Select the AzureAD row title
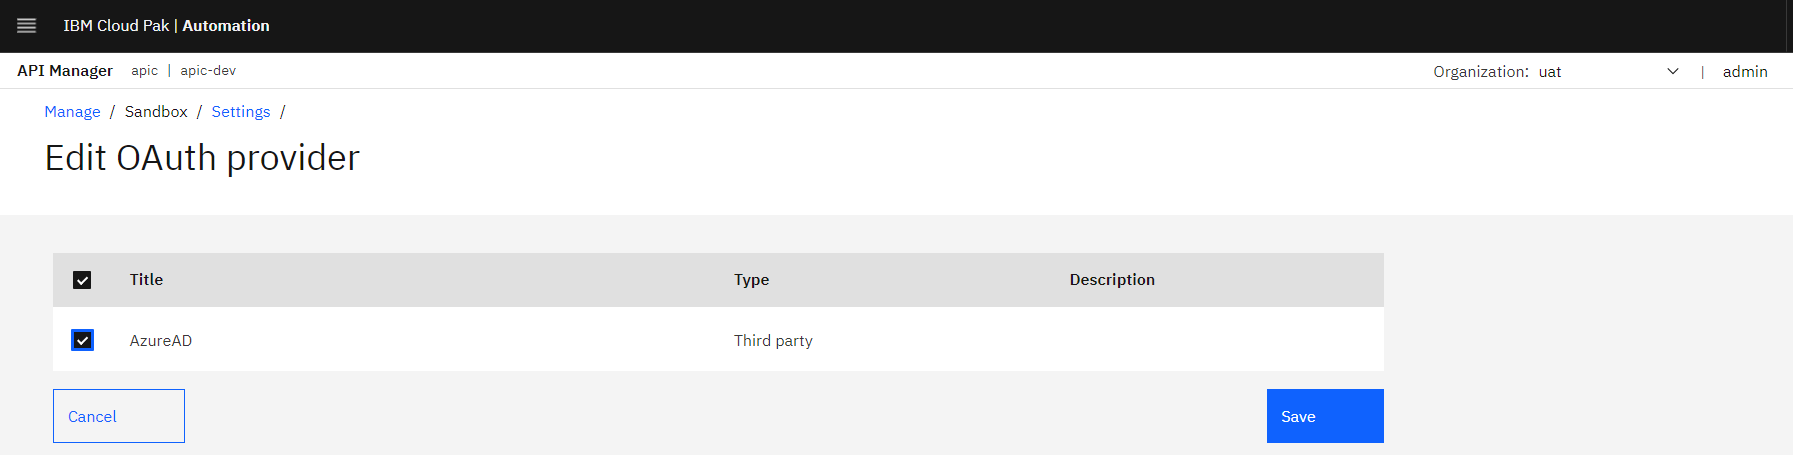Screen dimensions: 1793x455 pos(160,341)
